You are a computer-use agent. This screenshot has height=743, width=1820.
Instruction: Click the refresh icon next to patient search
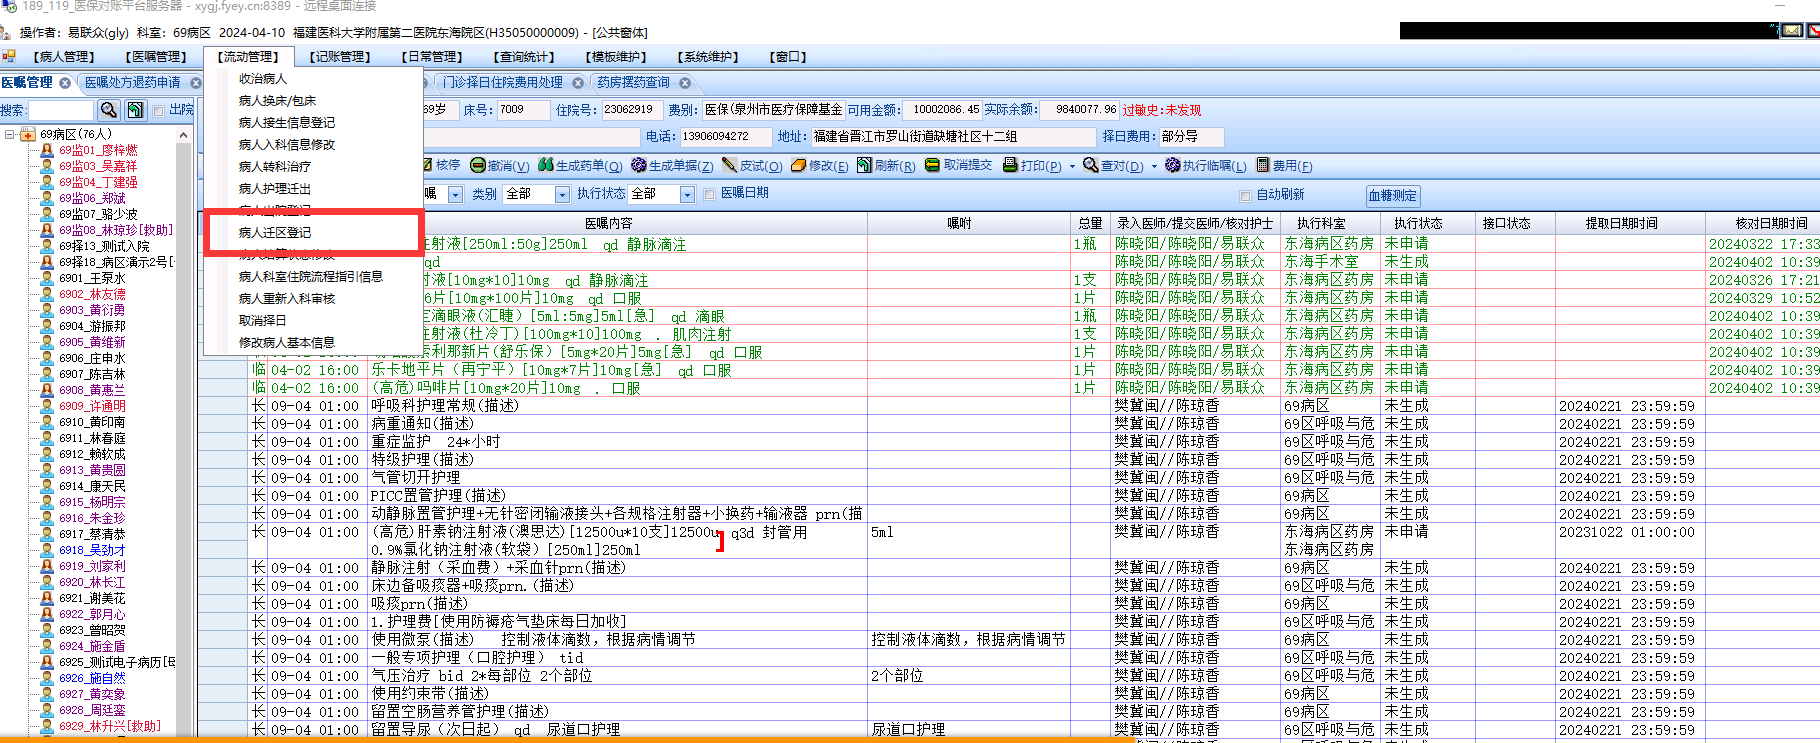point(135,110)
